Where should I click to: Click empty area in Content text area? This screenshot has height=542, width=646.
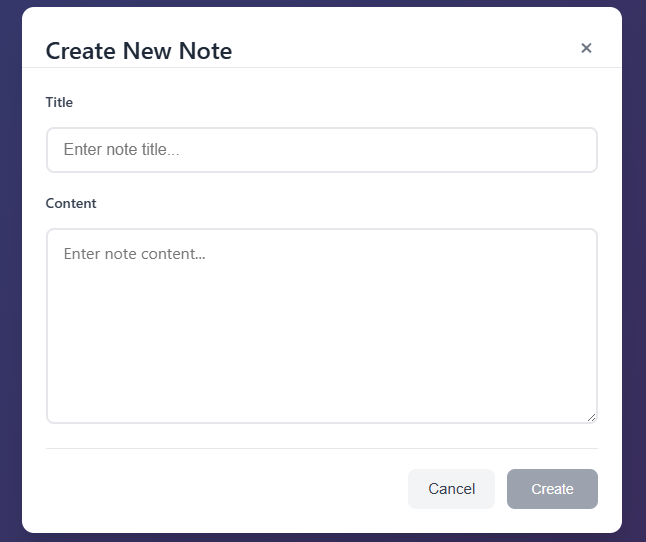click(321, 350)
